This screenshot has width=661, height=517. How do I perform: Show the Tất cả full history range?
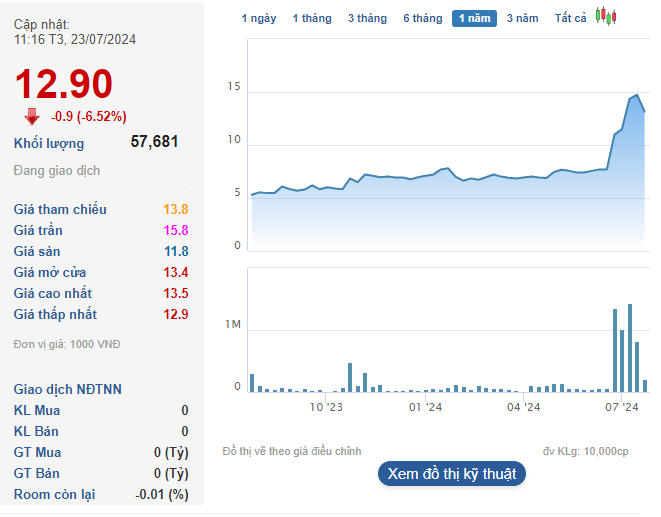coord(570,19)
